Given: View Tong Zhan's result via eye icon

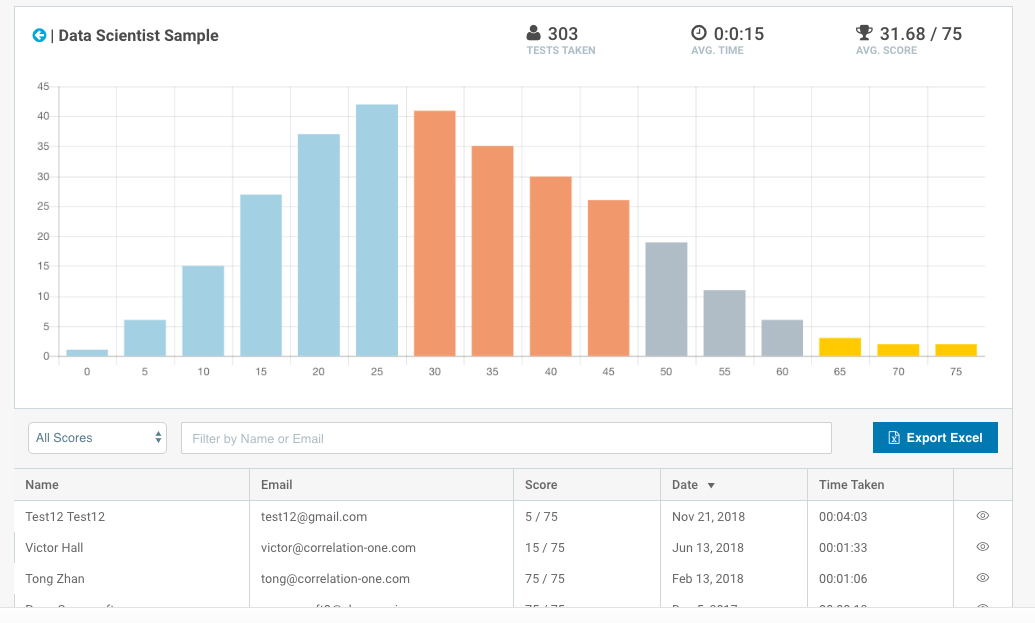Looking at the screenshot, I should (982, 578).
